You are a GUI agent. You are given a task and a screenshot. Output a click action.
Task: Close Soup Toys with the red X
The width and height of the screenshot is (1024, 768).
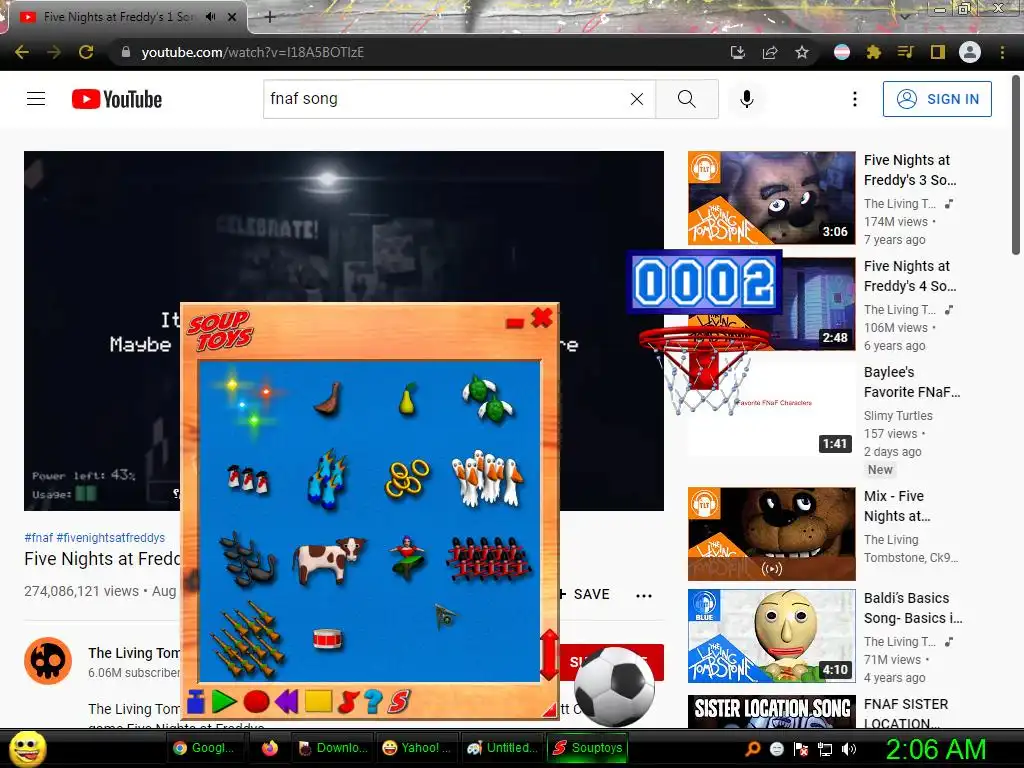tap(541, 318)
